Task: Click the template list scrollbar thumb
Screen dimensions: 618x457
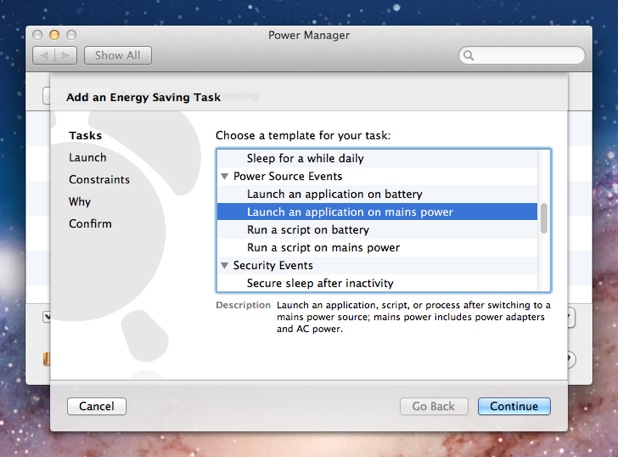Action: click(544, 218)
